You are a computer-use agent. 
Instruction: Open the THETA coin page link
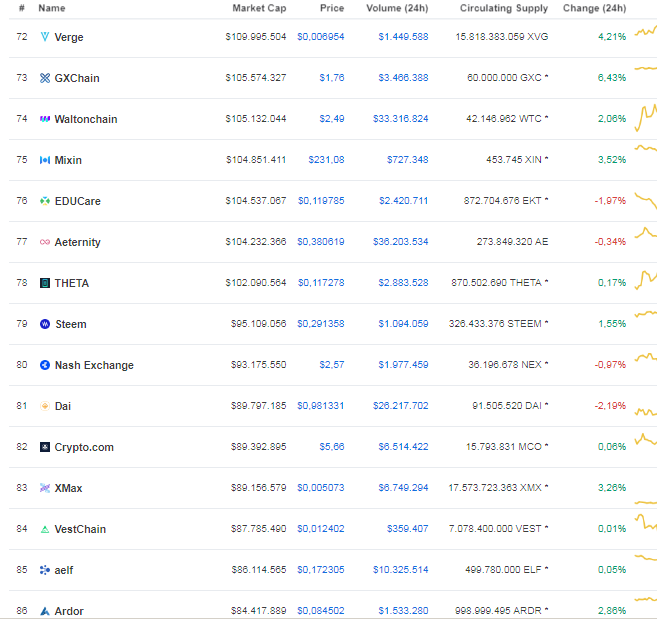[72, 284]
